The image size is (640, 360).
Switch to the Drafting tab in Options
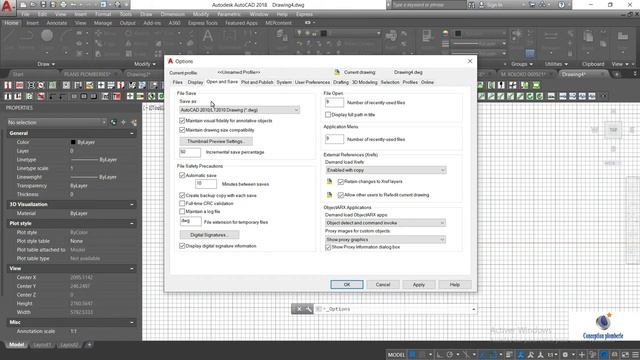(340, 82)
